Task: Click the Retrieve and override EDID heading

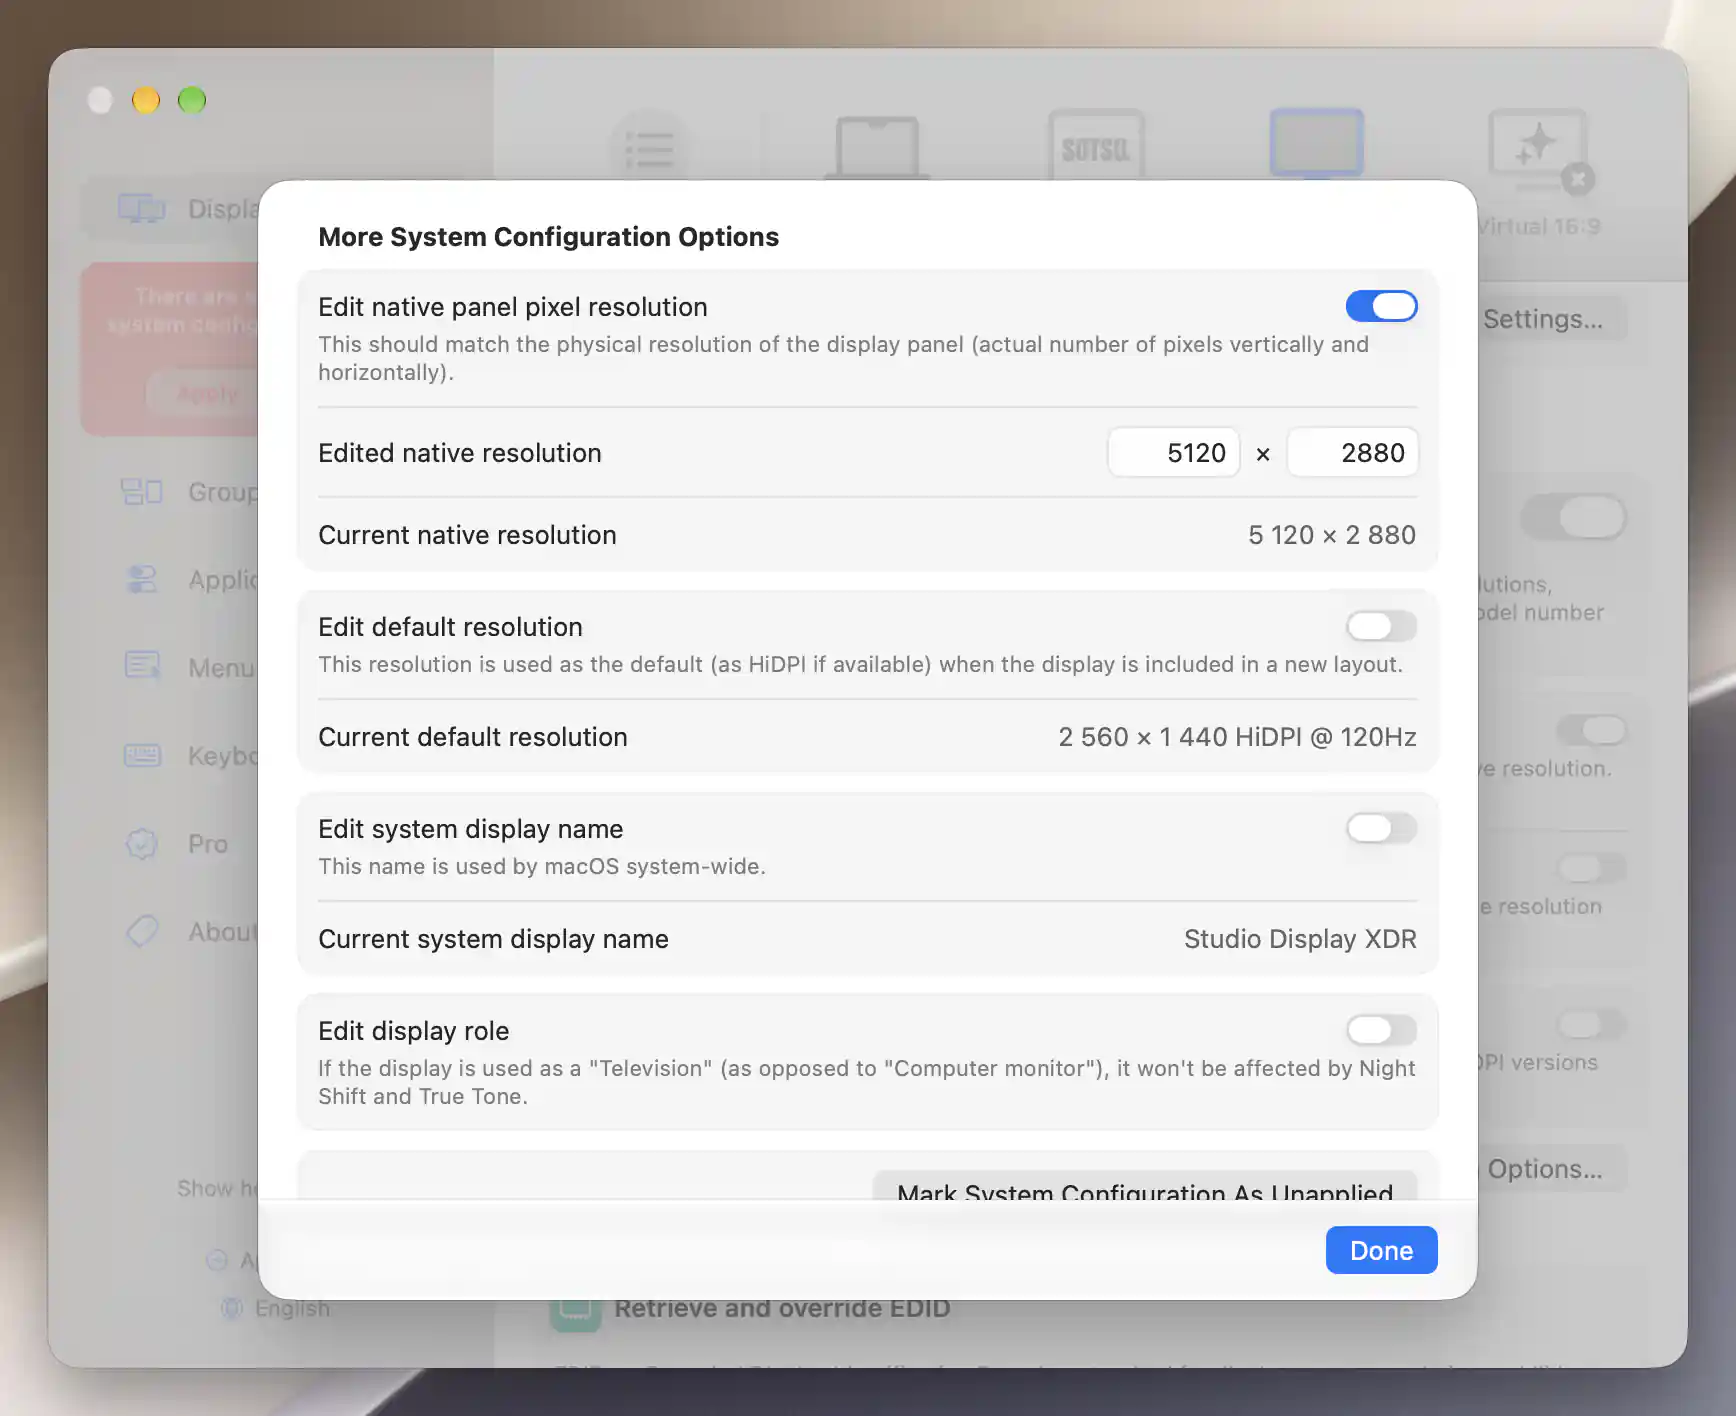Action: click(x=782, y=1309)
